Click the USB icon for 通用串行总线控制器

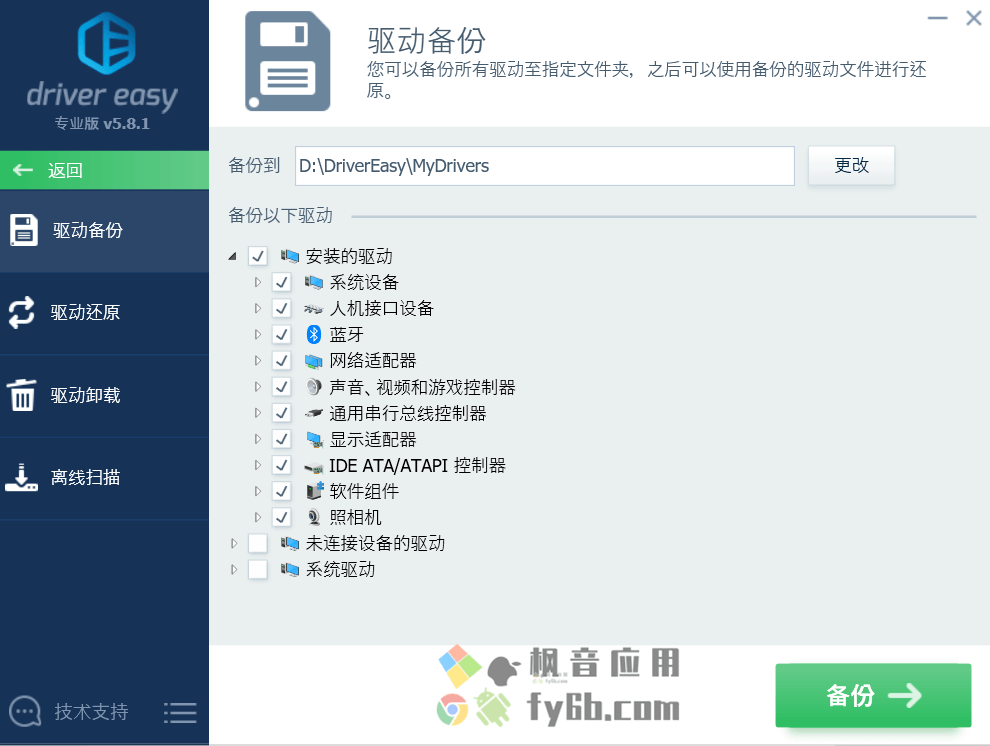(x=314, y=413)
